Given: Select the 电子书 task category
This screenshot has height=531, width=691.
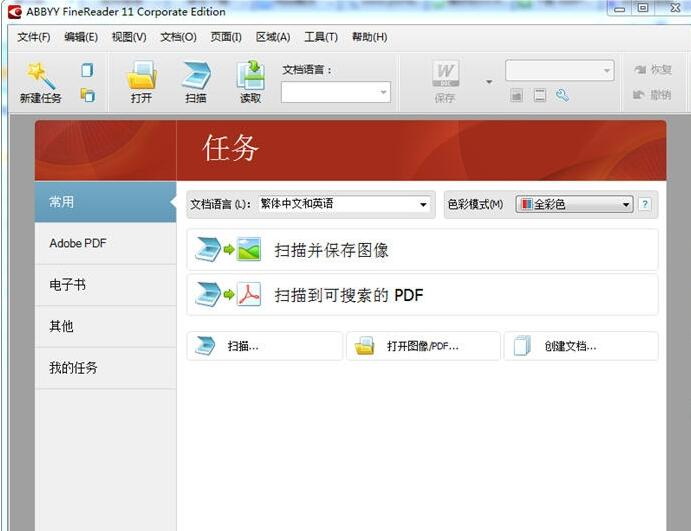Looking at the screenshot, I should (68, 285).
